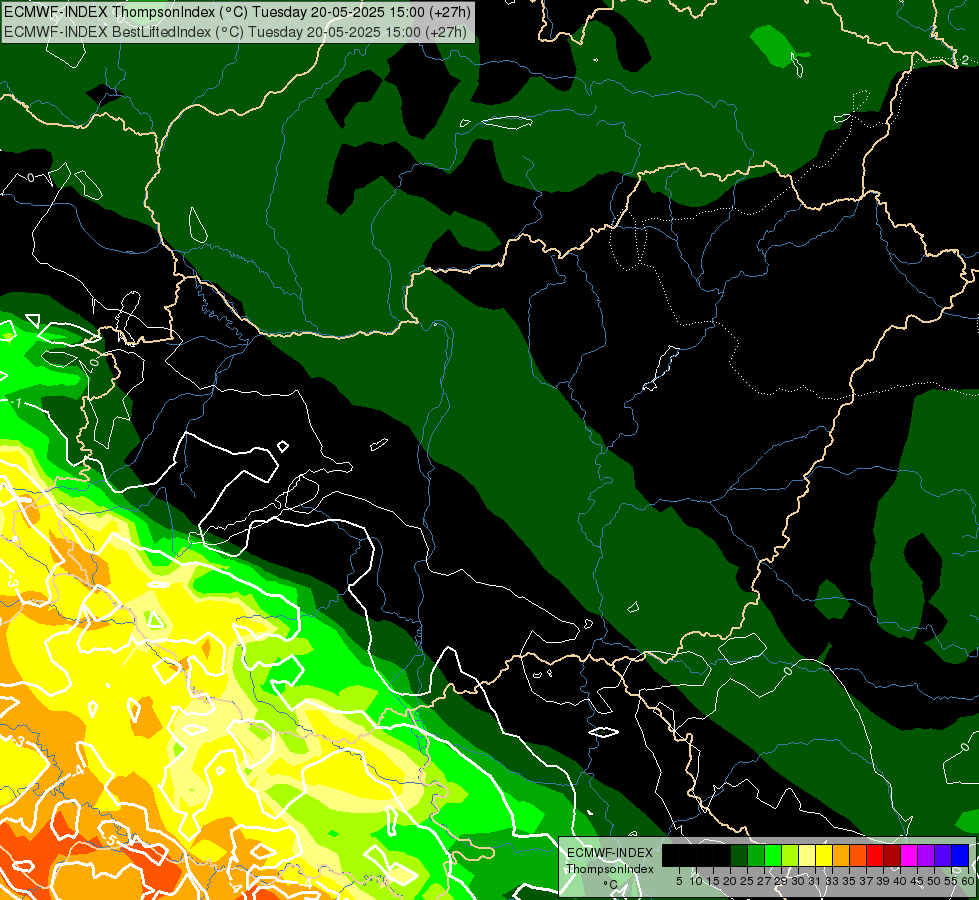Screen dimensions: 979x900
Task: Click the -1 contour label on the green band
Action: [17, 403]
